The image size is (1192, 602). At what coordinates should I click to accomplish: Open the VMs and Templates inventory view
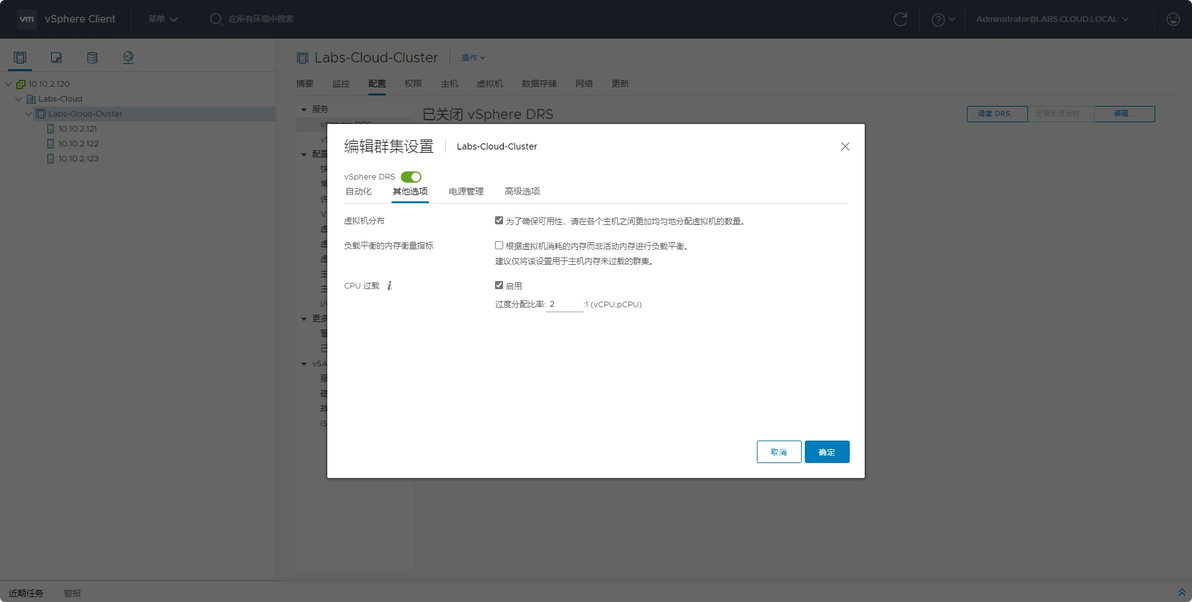point(56,58)
